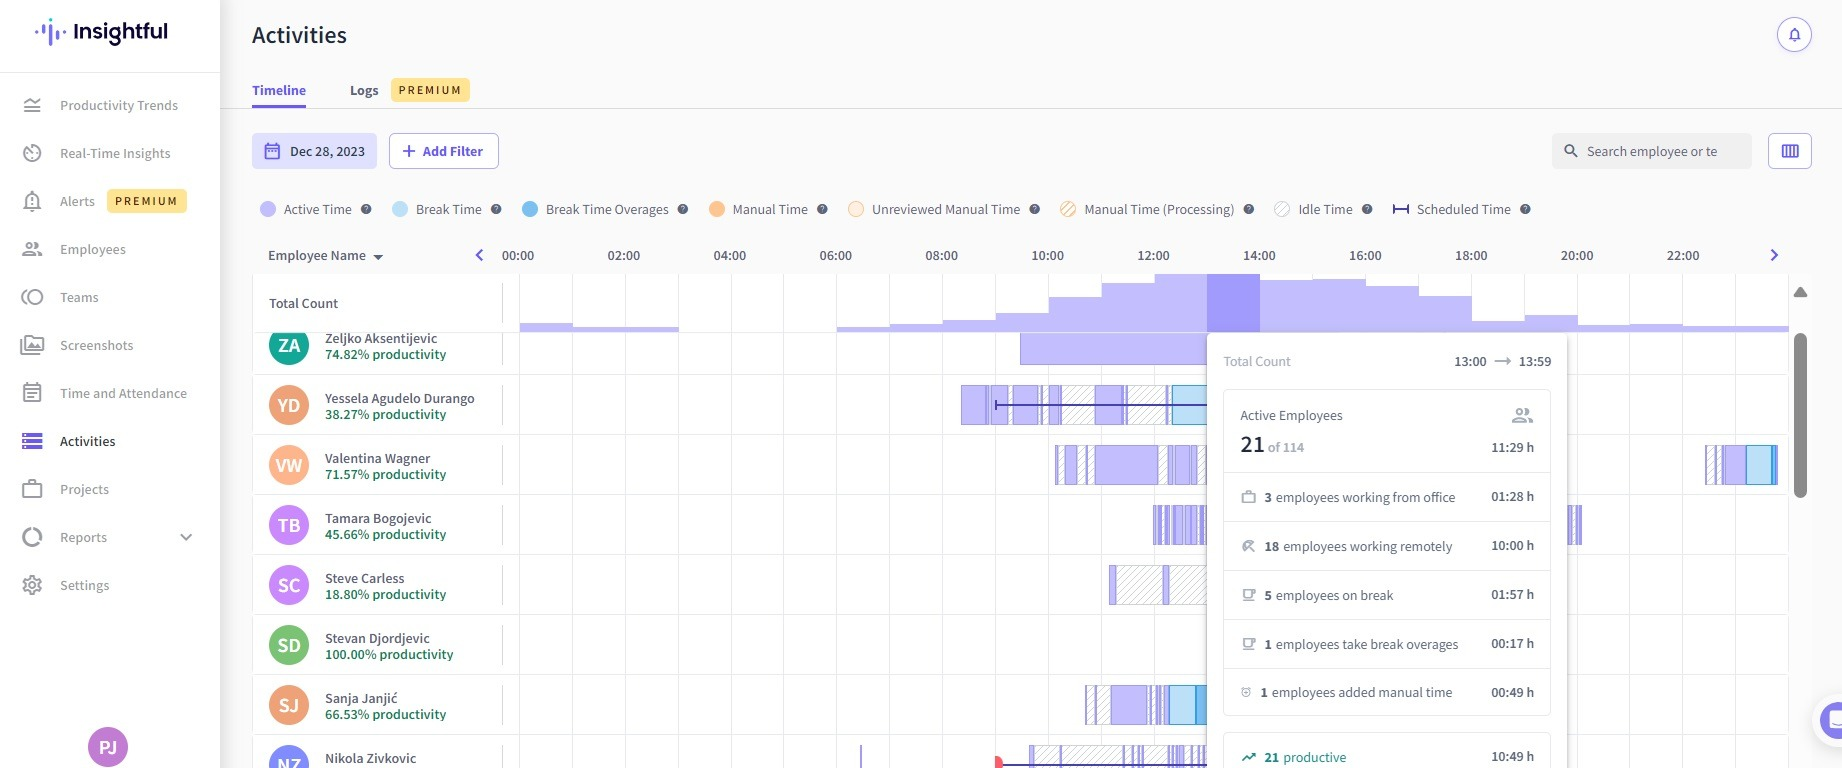Switch to the Logs tab

tap(364, 90)
